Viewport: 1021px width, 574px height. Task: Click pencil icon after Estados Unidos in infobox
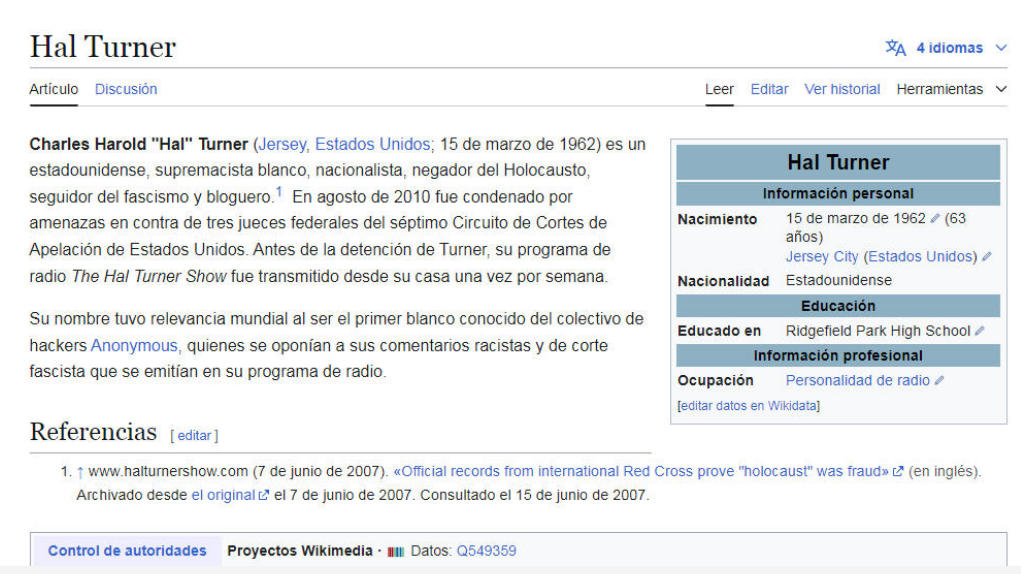987,257
